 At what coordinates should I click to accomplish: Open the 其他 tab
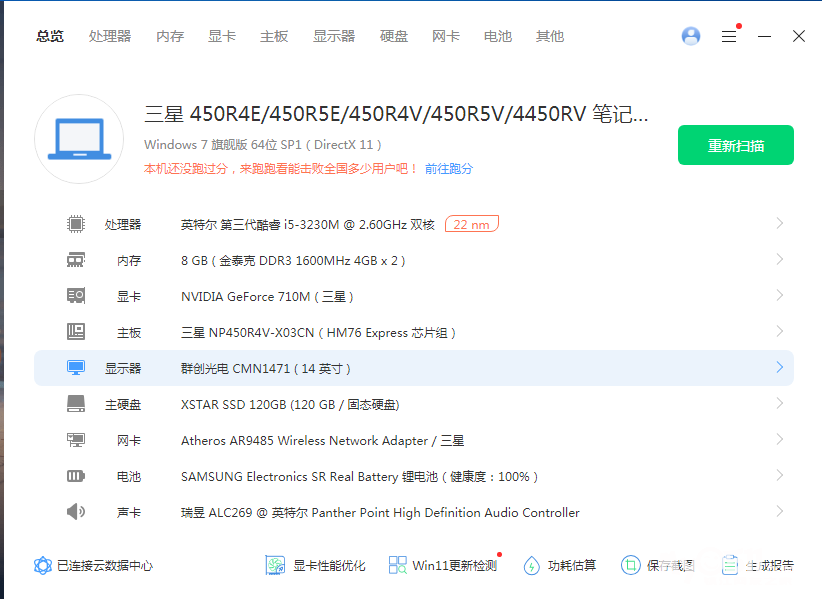coord(550,36)
